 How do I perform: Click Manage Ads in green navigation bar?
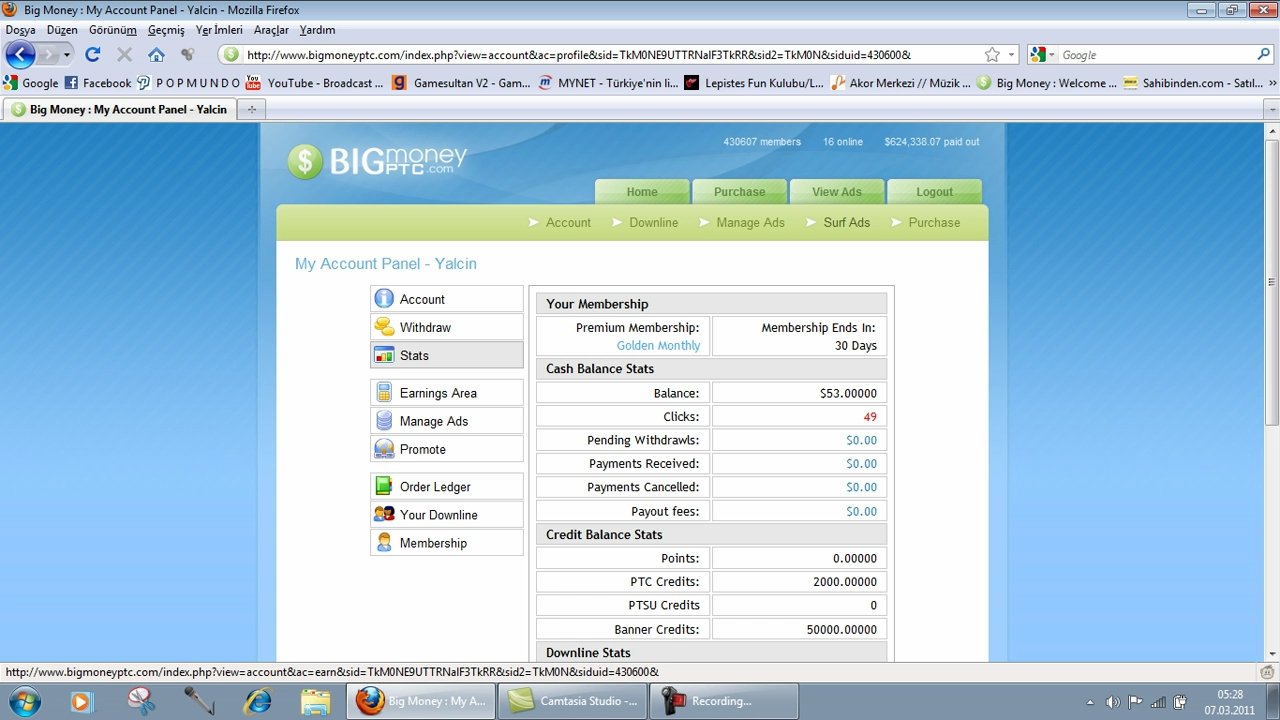750,222
